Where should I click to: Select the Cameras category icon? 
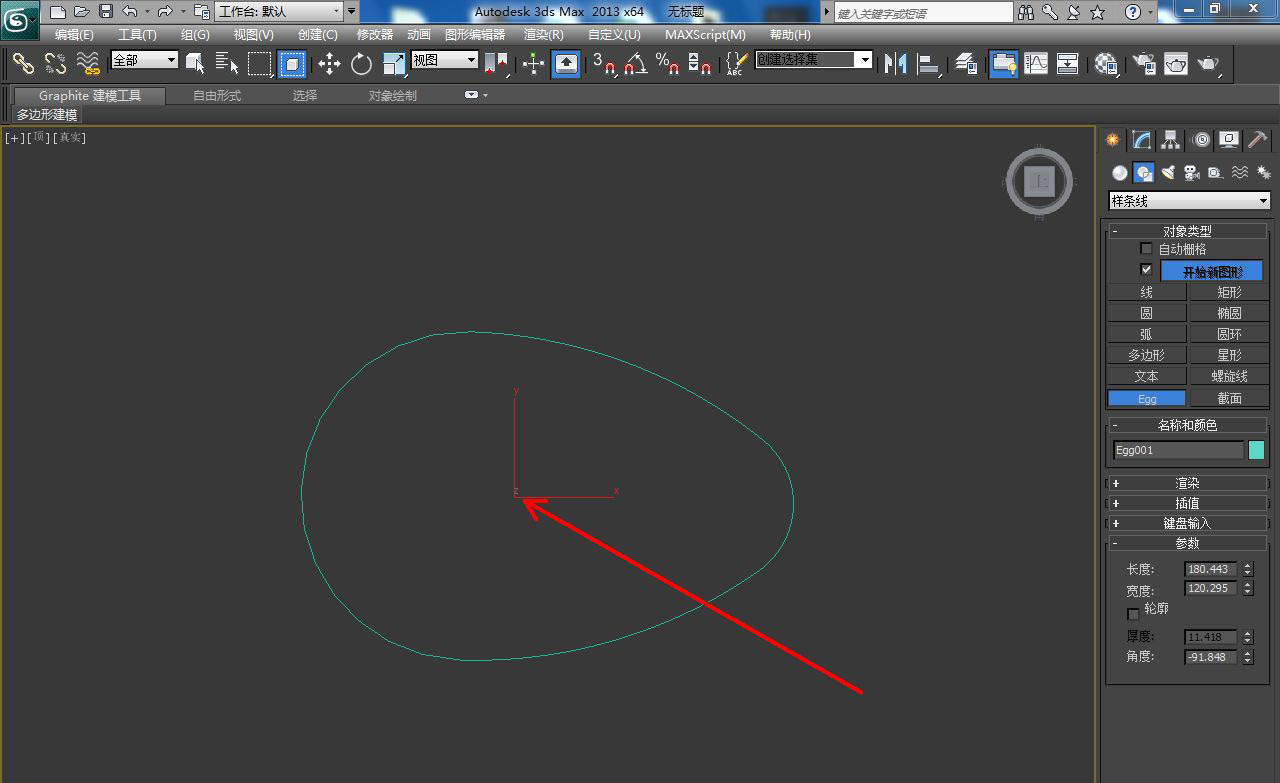[1191, 173]
